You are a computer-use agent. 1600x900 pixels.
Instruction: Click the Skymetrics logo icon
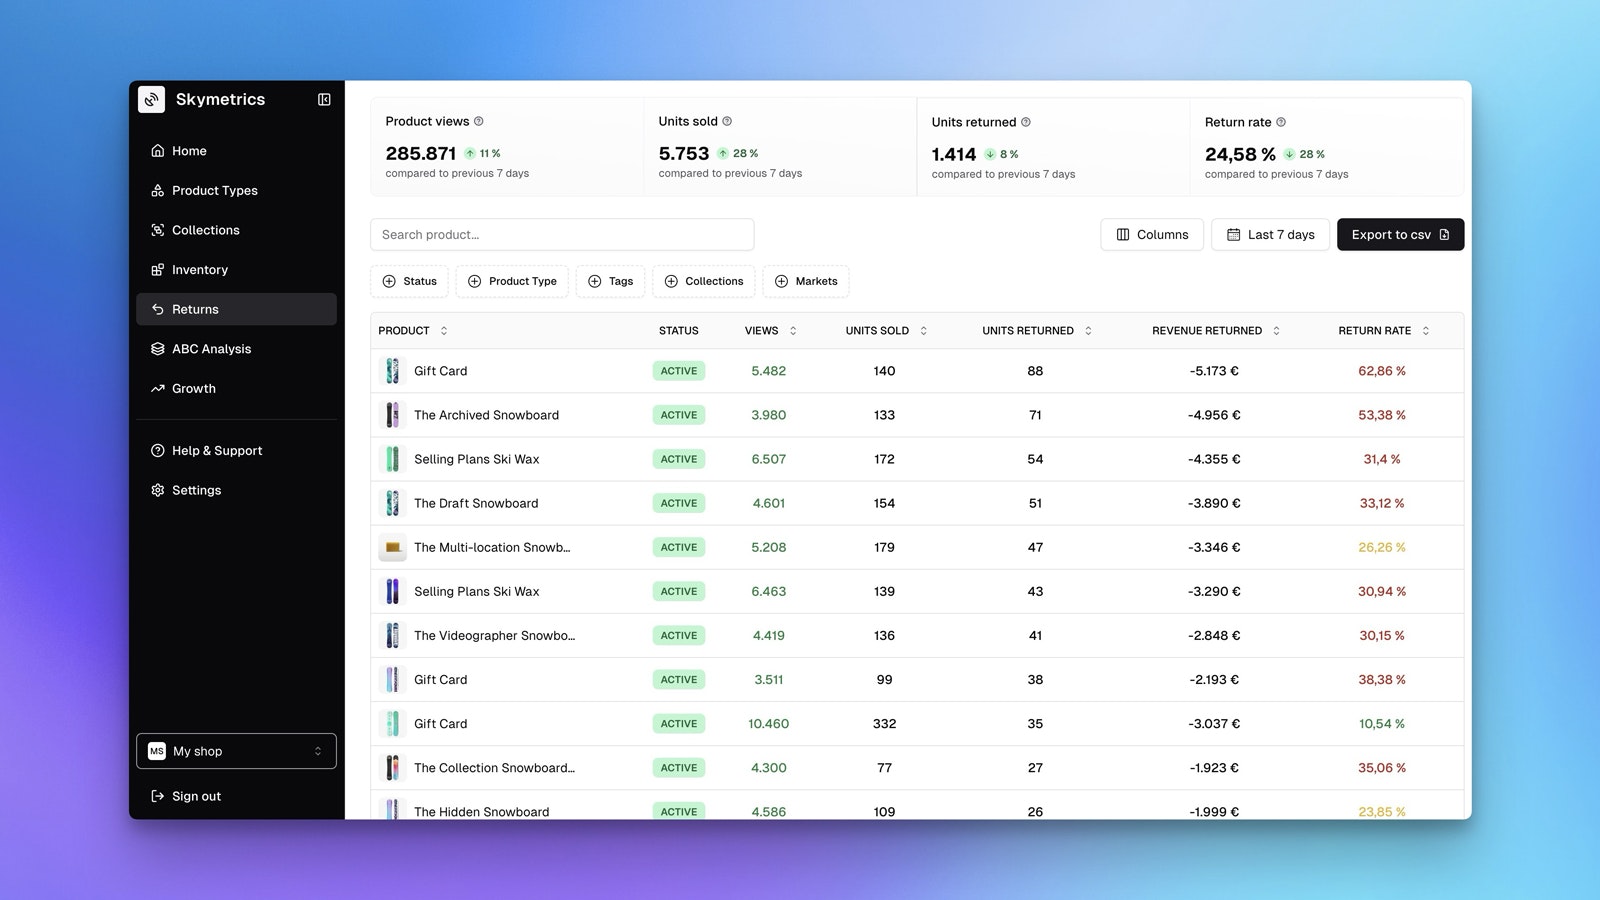click(151, 99)
